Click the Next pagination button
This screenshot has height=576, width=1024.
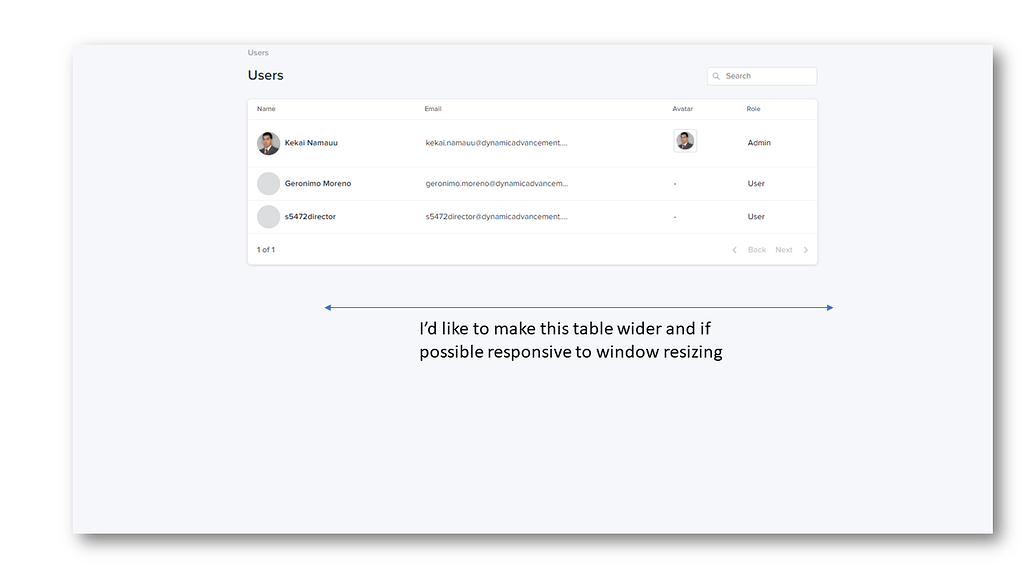pyautogui.click(x=784, y=249)
